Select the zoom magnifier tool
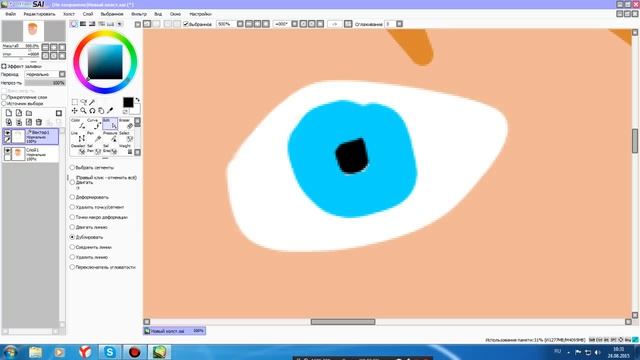The height and width of the screenshot is (360, 640). coord(83,111)
